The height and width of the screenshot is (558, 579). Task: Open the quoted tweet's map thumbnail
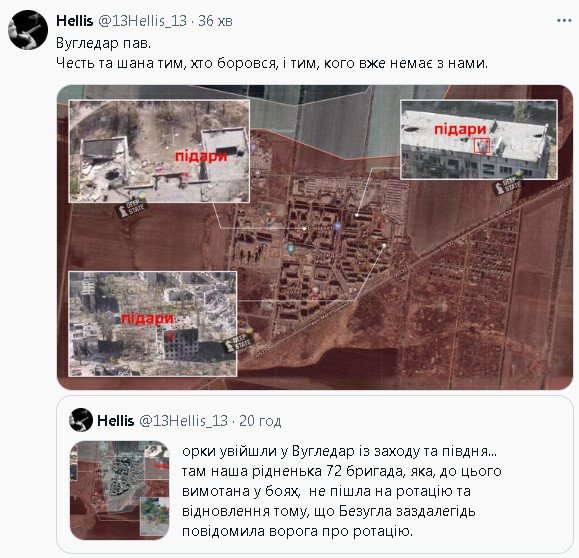[119, 490]
